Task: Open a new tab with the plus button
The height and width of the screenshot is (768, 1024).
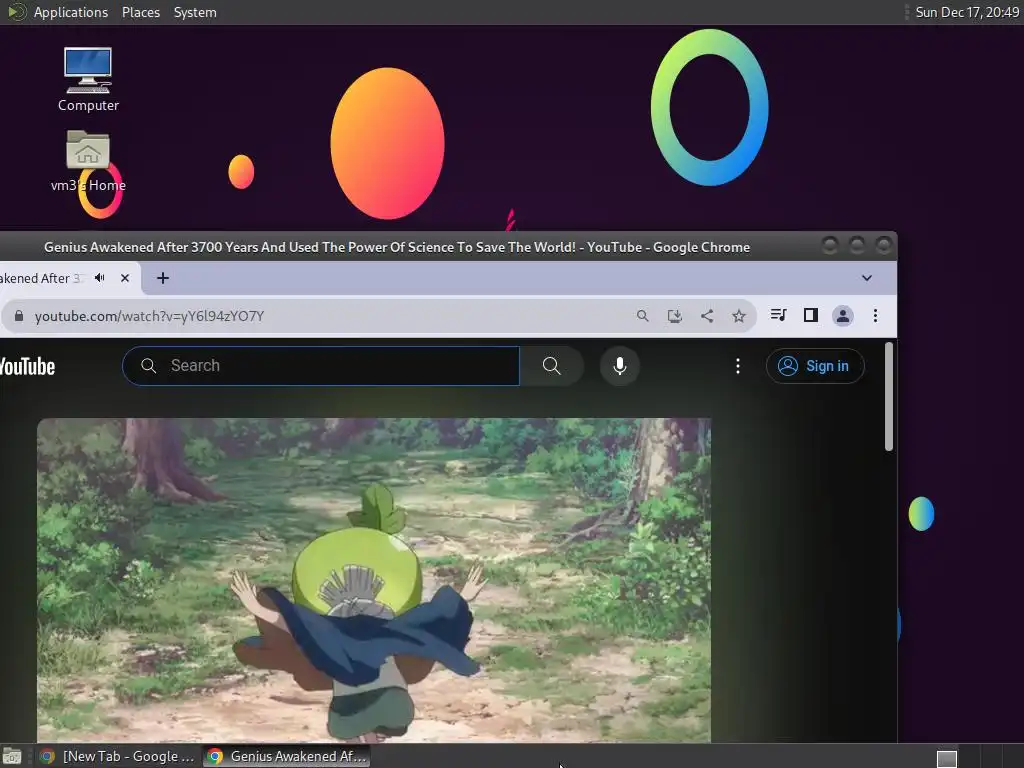Action: (163, 278)
